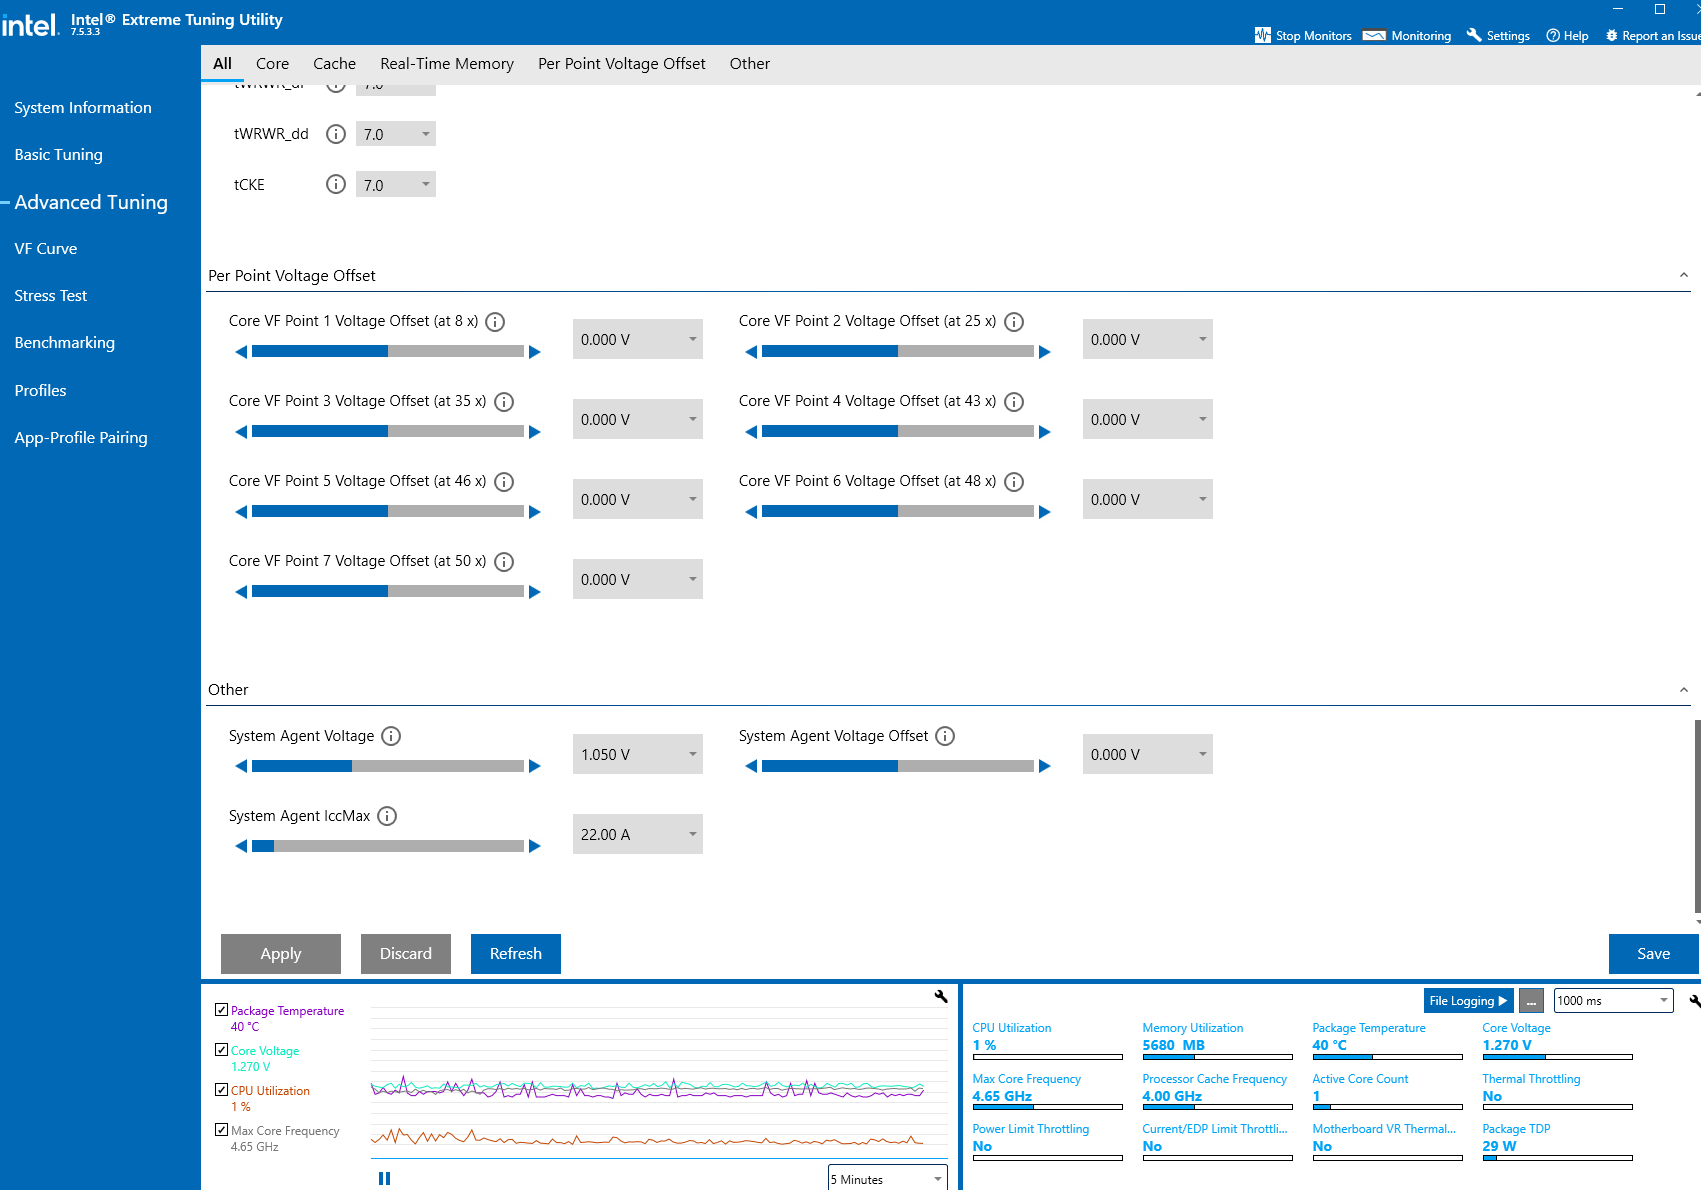Click info icon for tWRWR_dd
This screenshot has height=1190, width=1701.
[x=336, y=134]
